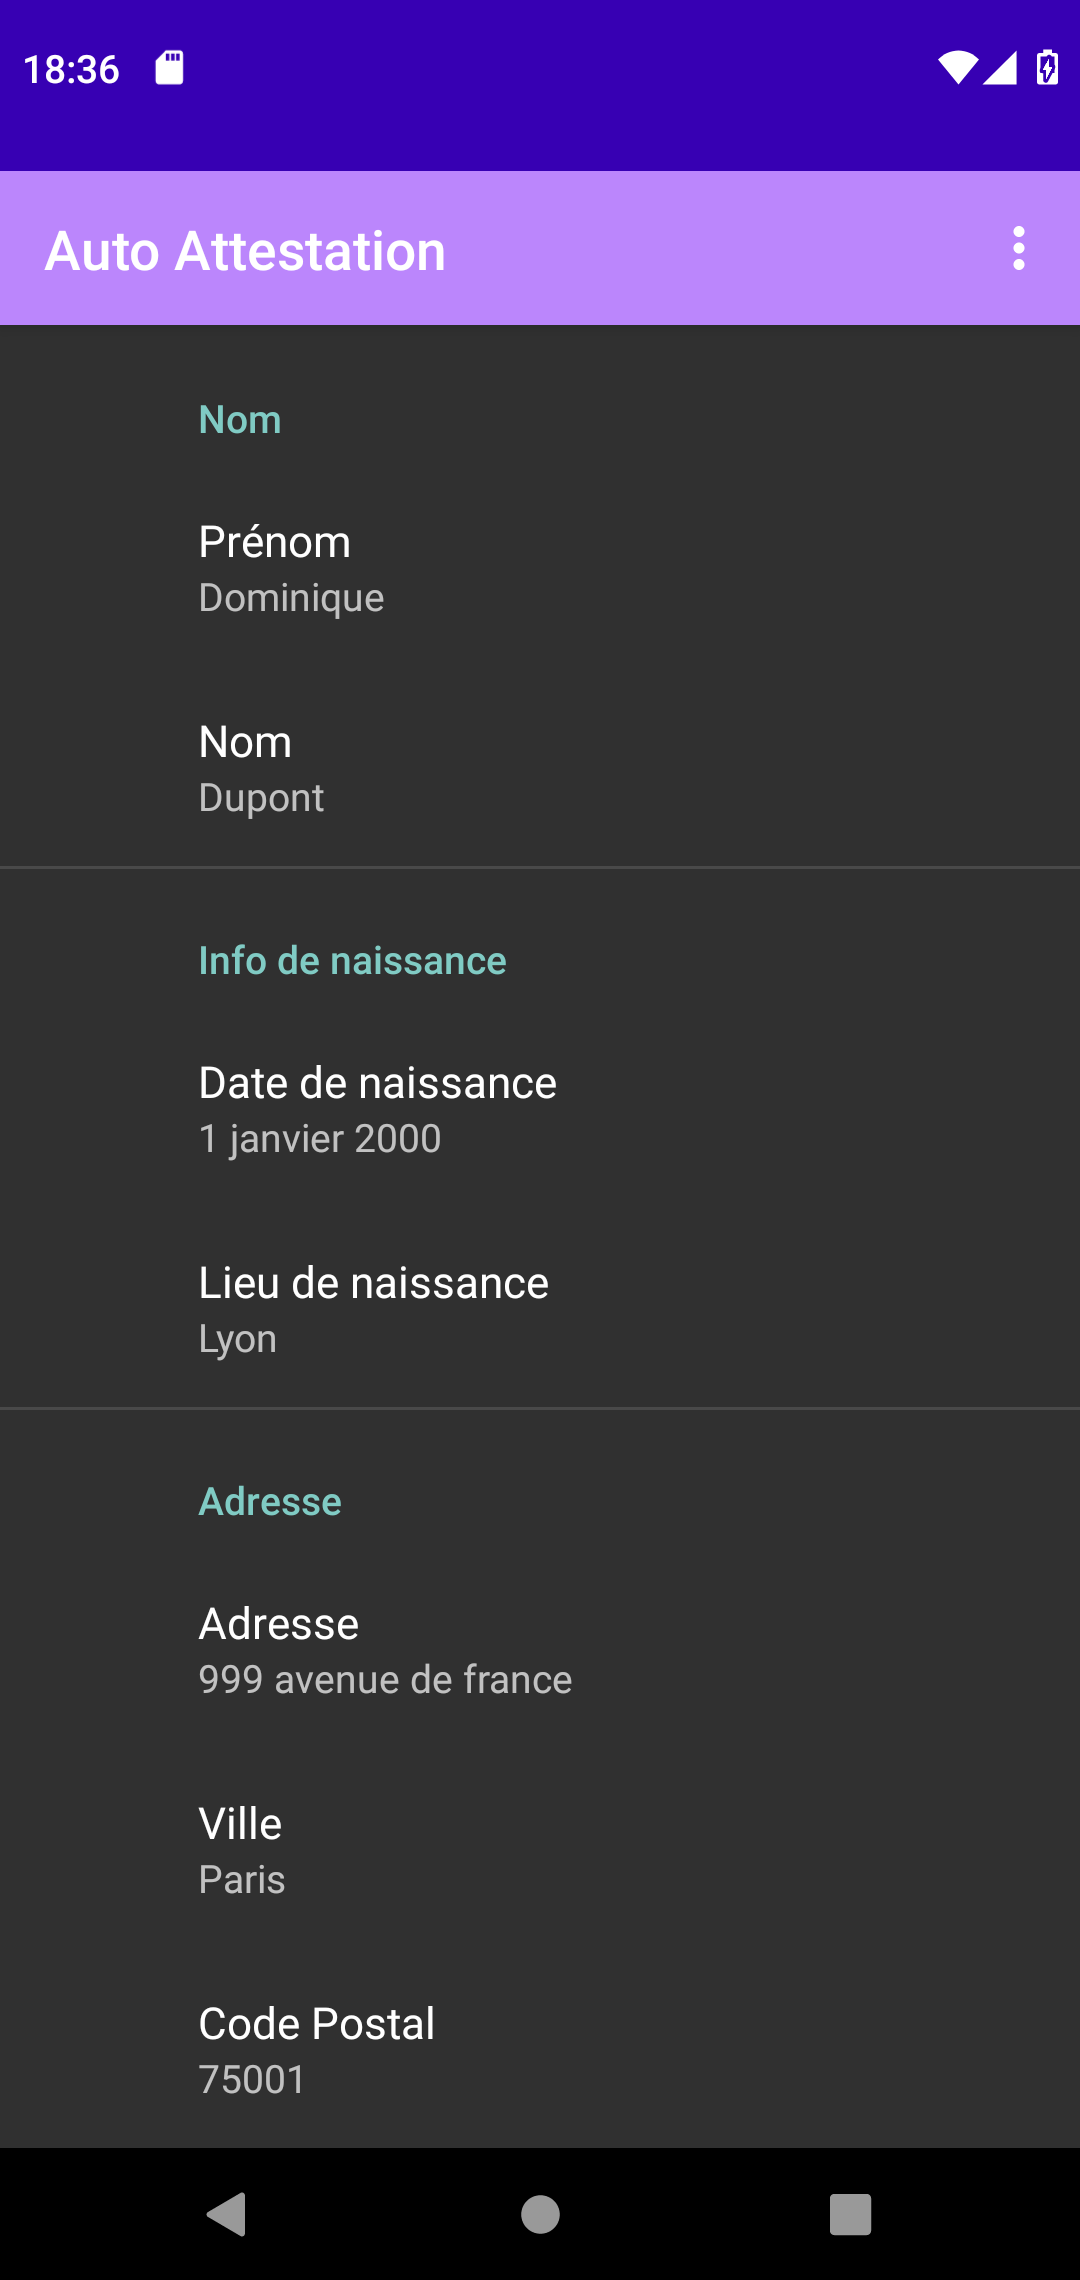Tap the Info de naissance header
Viewport: 1080px width, 2280px height.
click(352, 960)
